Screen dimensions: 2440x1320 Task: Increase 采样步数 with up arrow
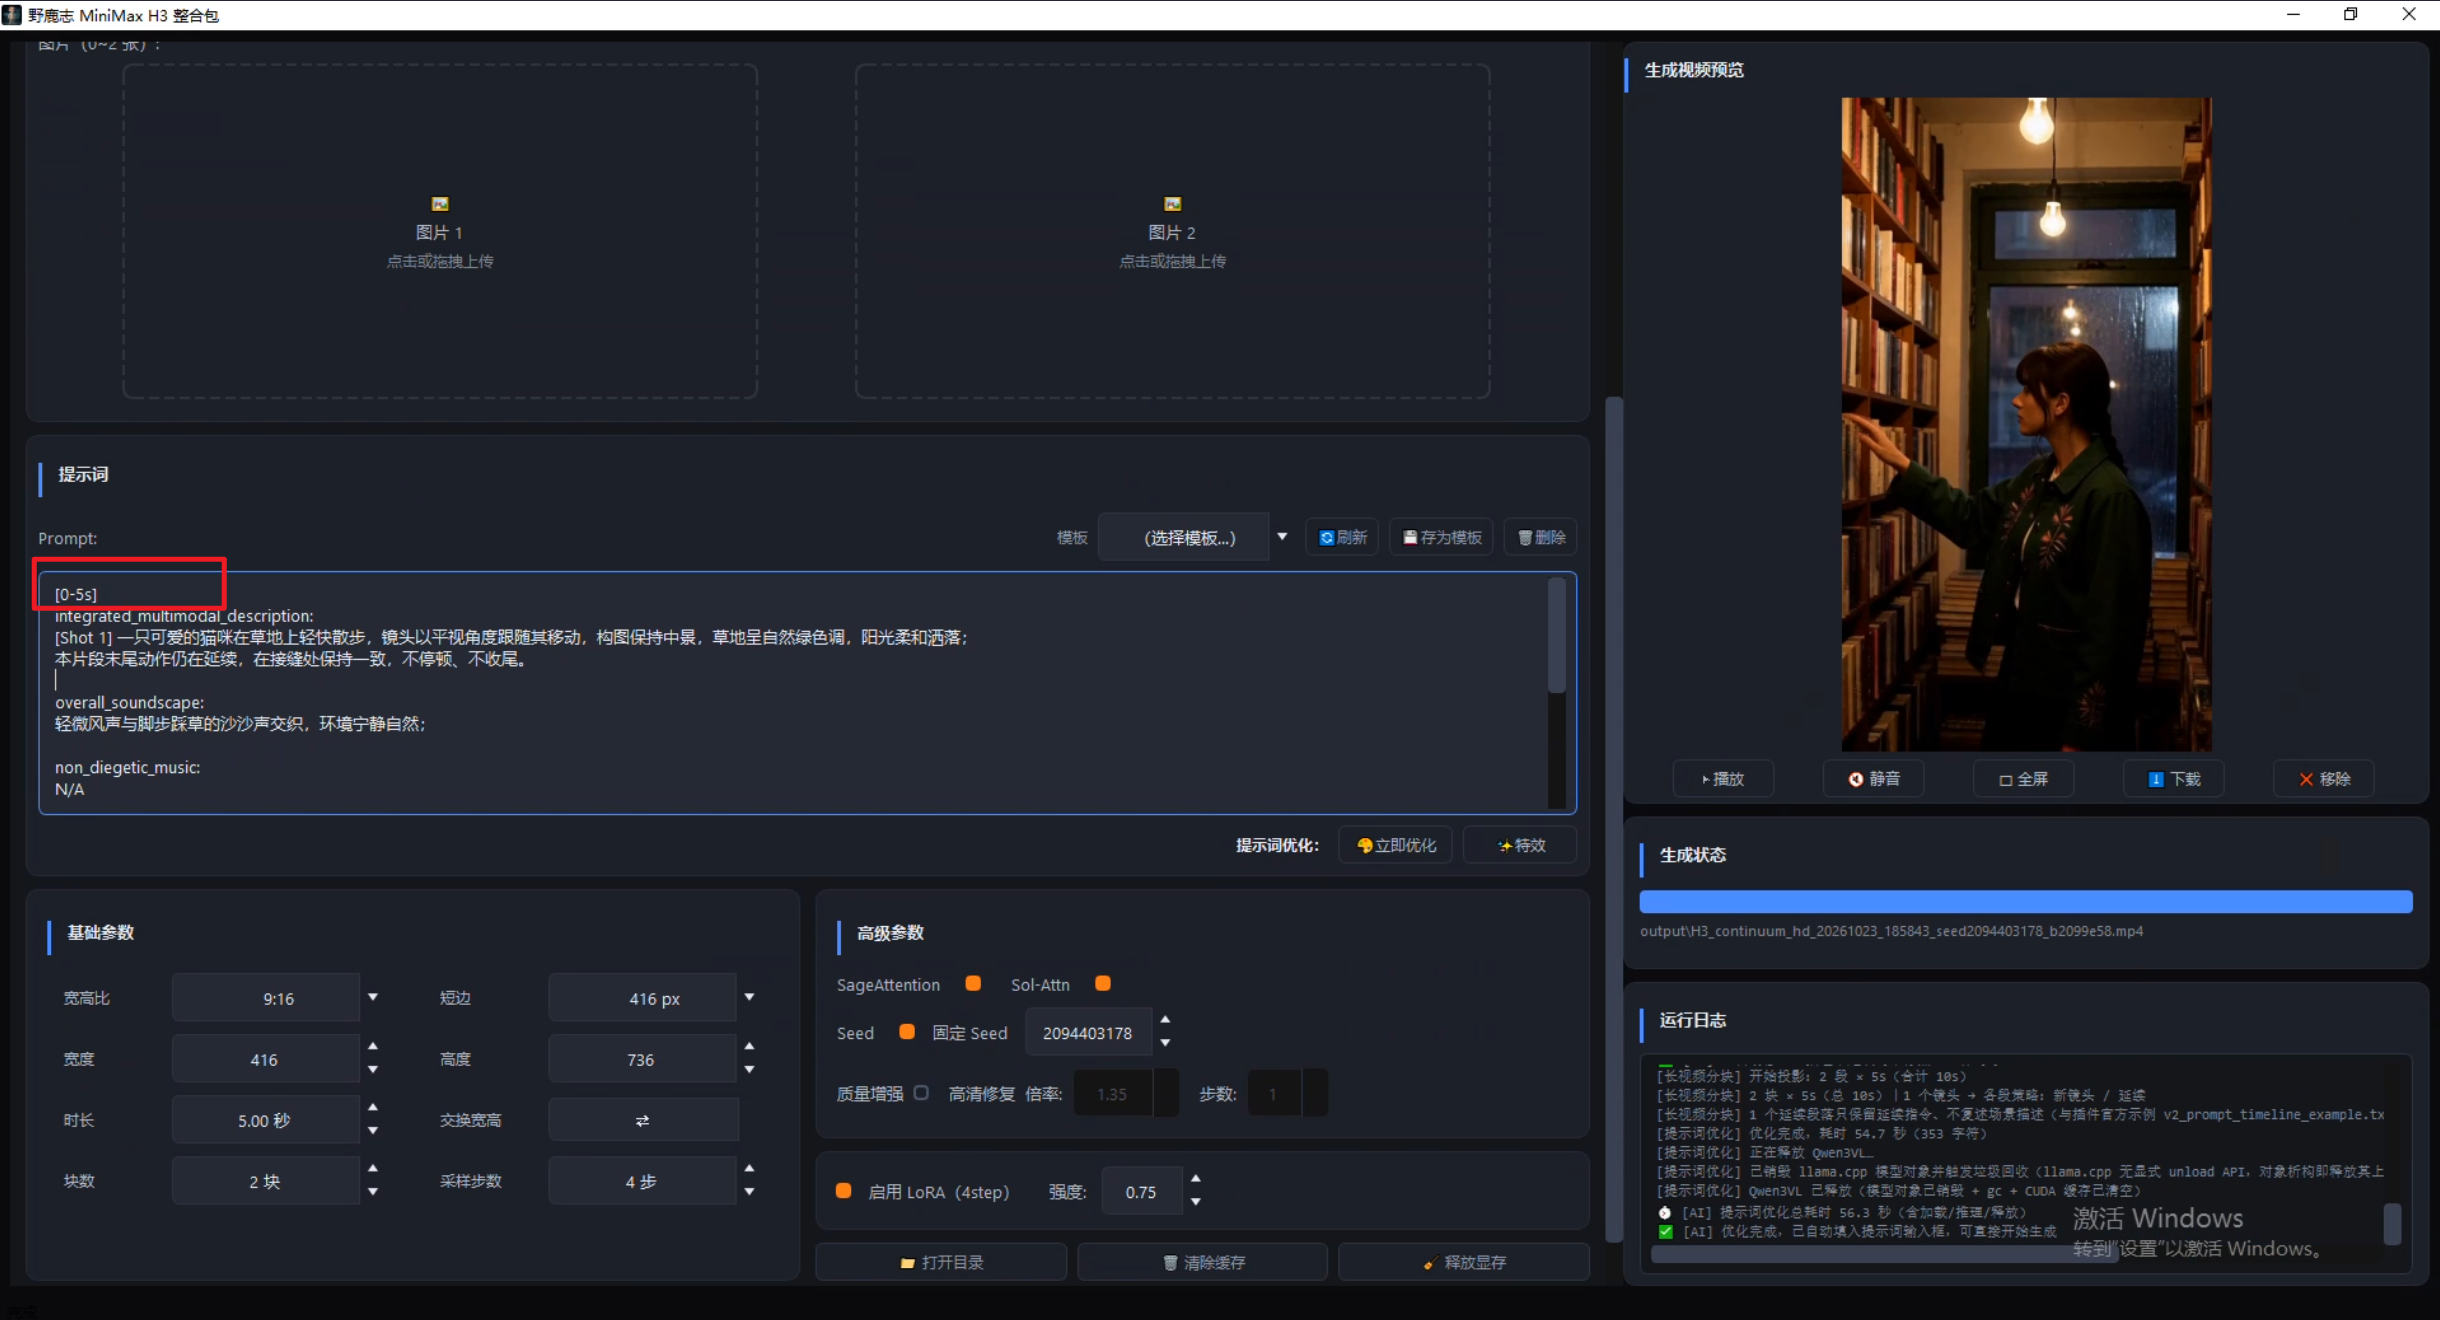[x=749, y=1168]
